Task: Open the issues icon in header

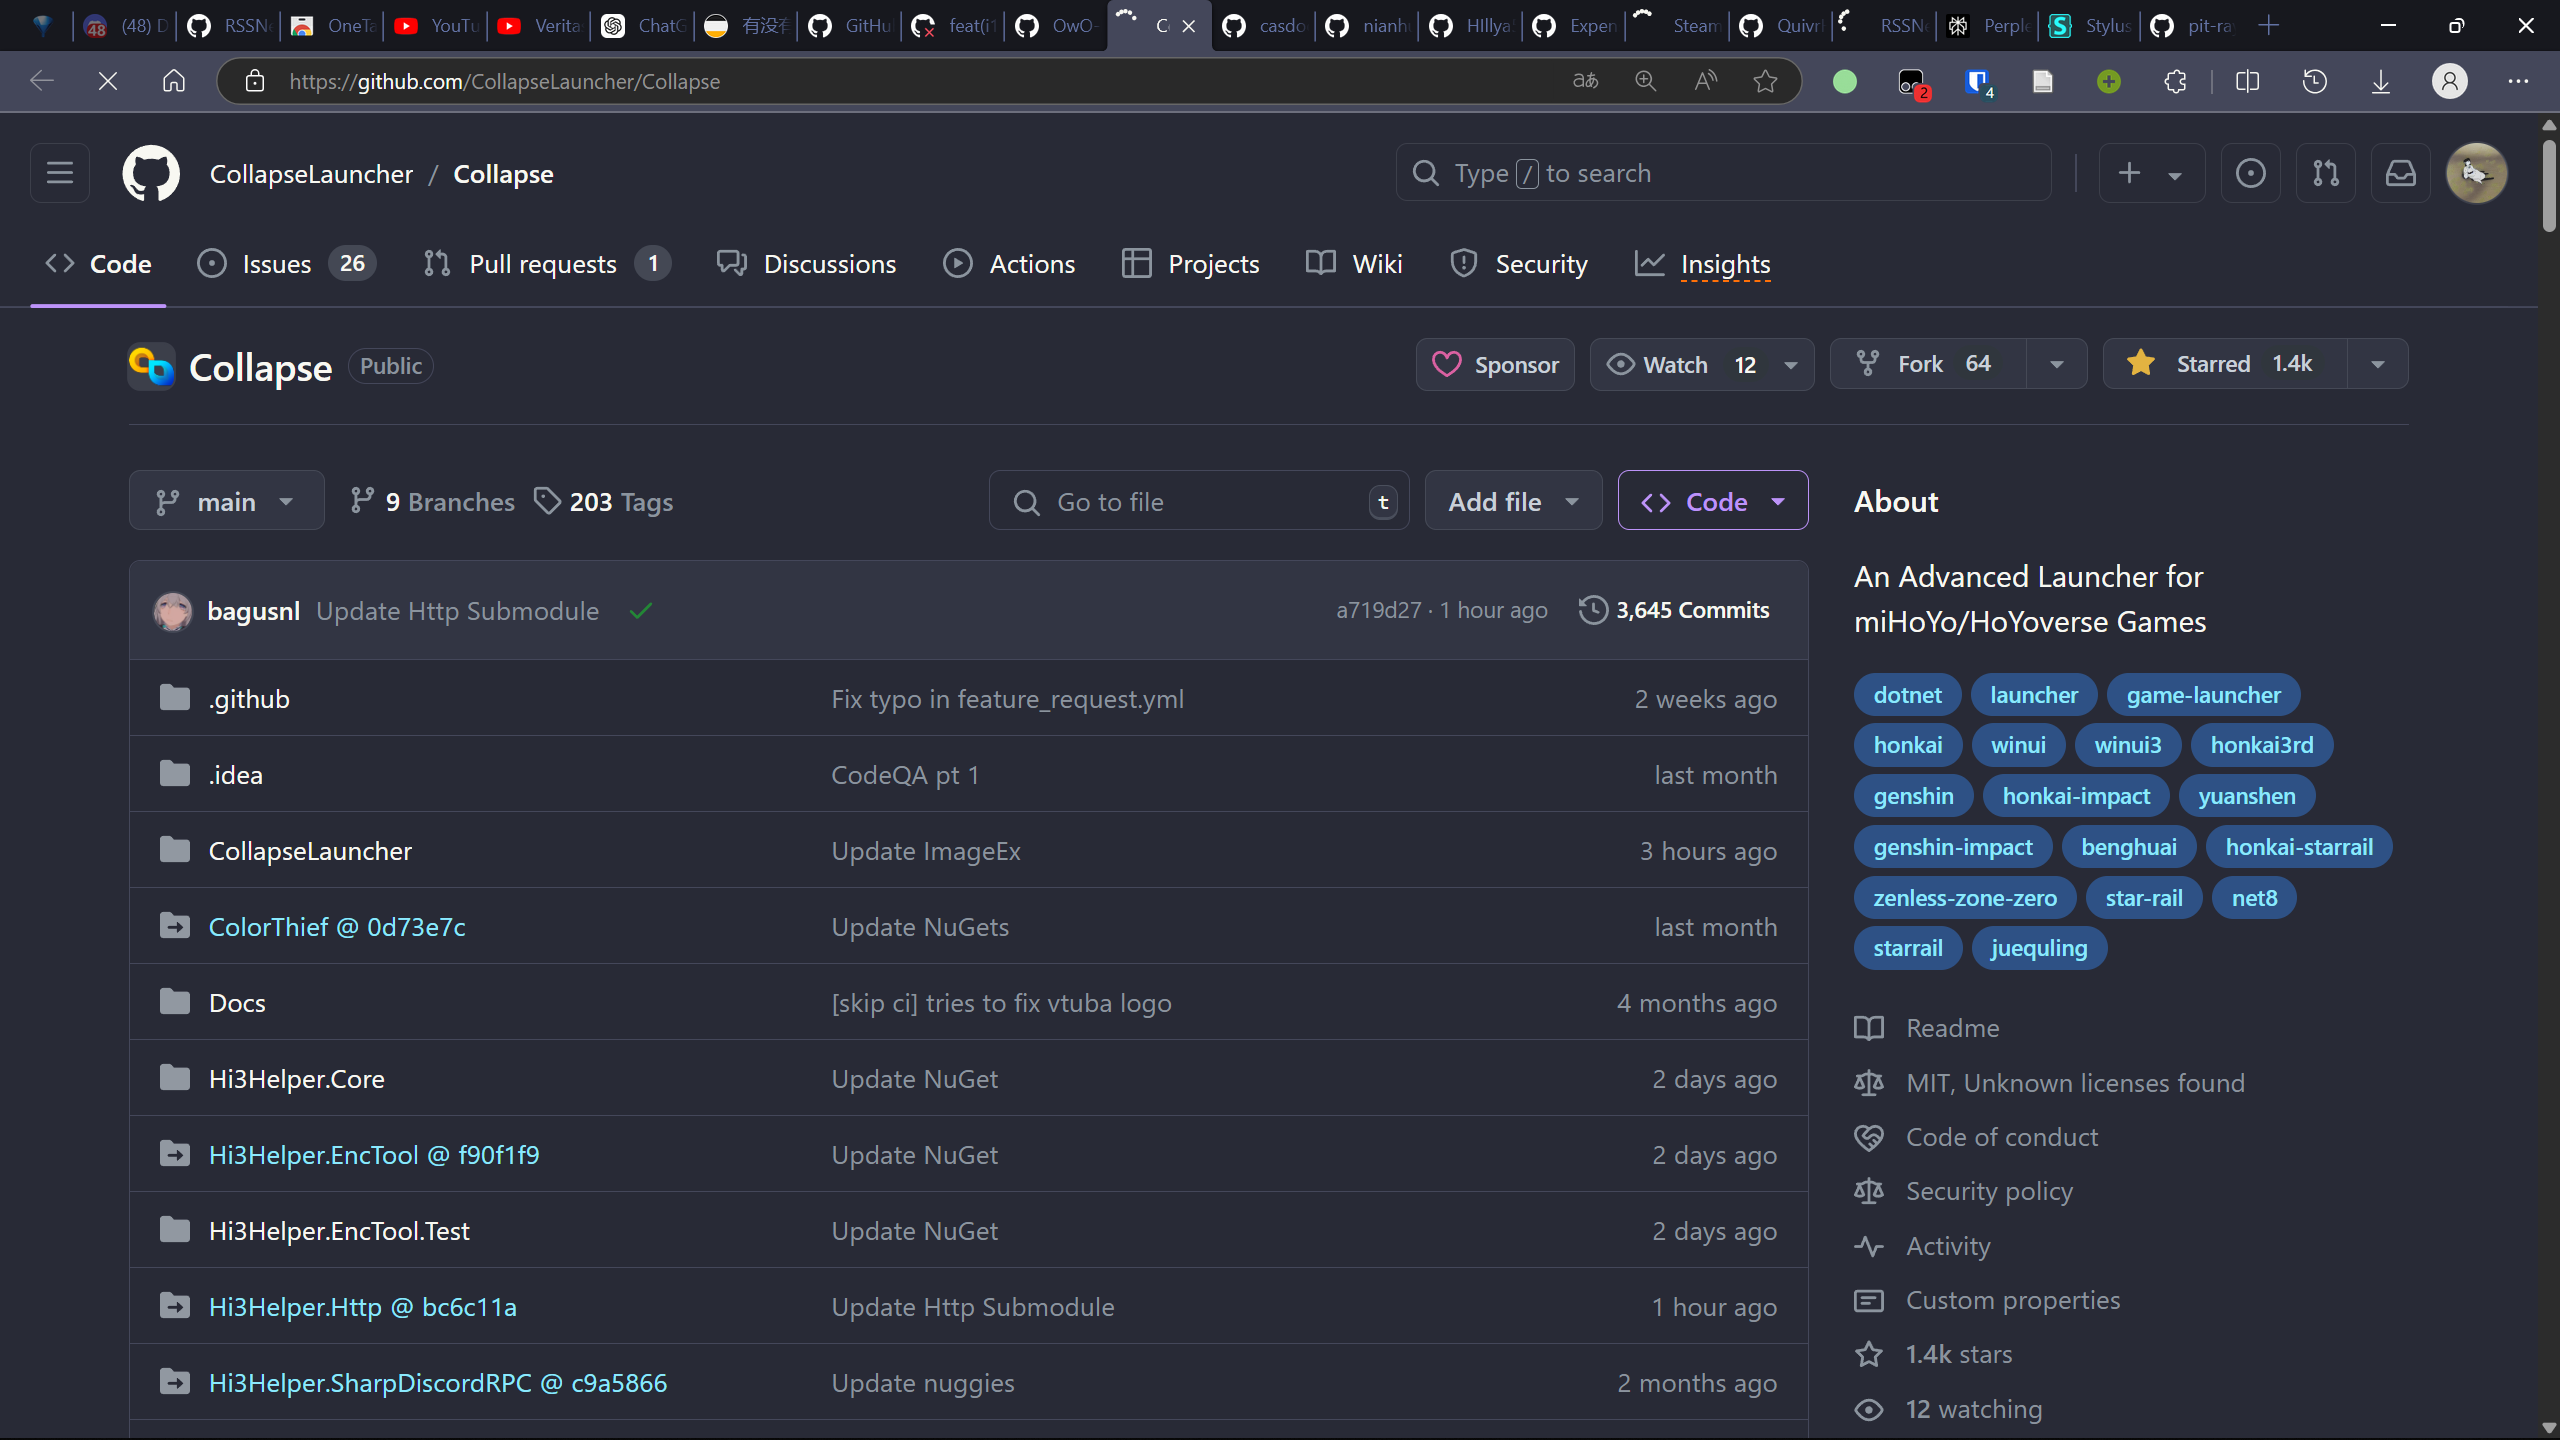Action: [2250, 173]
